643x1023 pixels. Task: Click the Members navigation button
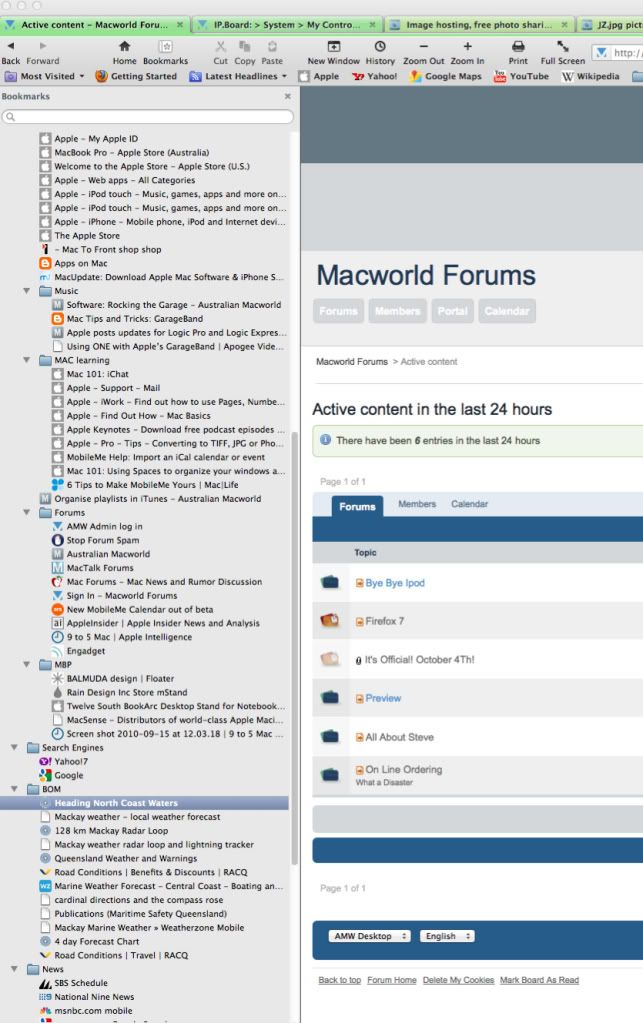[x=397, y=311]
